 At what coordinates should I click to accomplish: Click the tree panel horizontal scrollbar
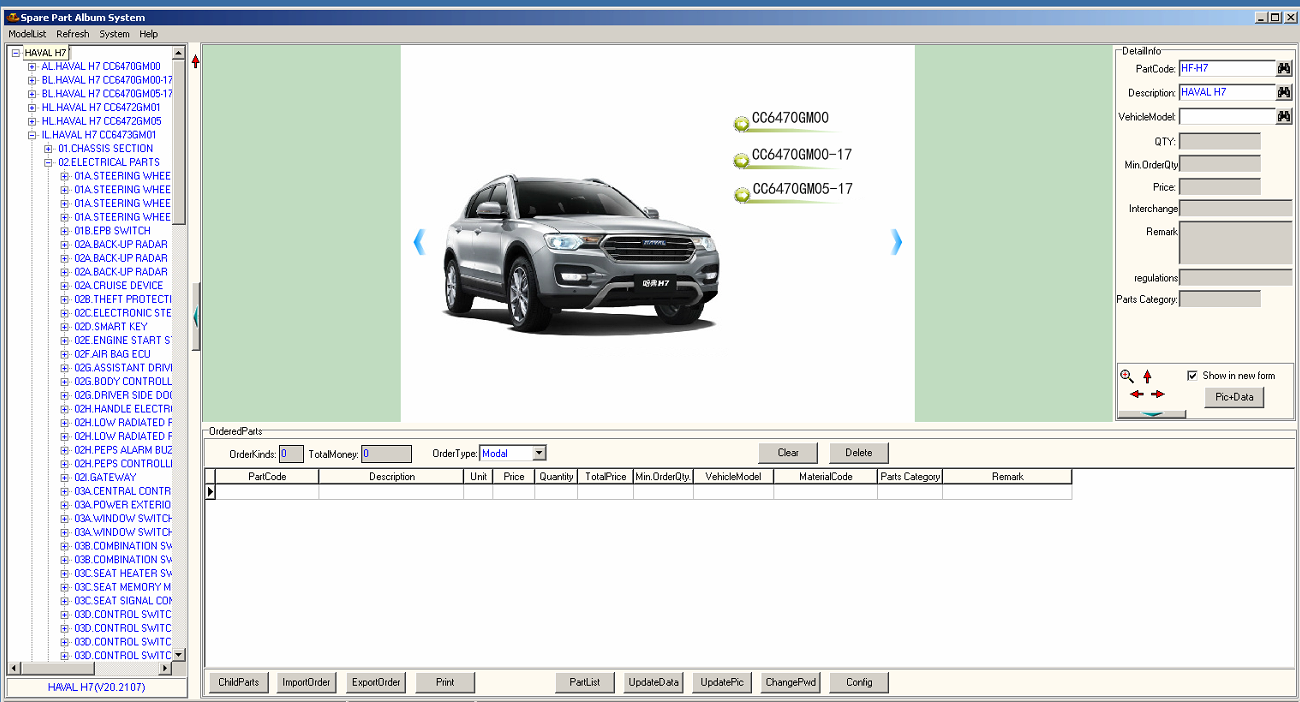click(90, 668)
